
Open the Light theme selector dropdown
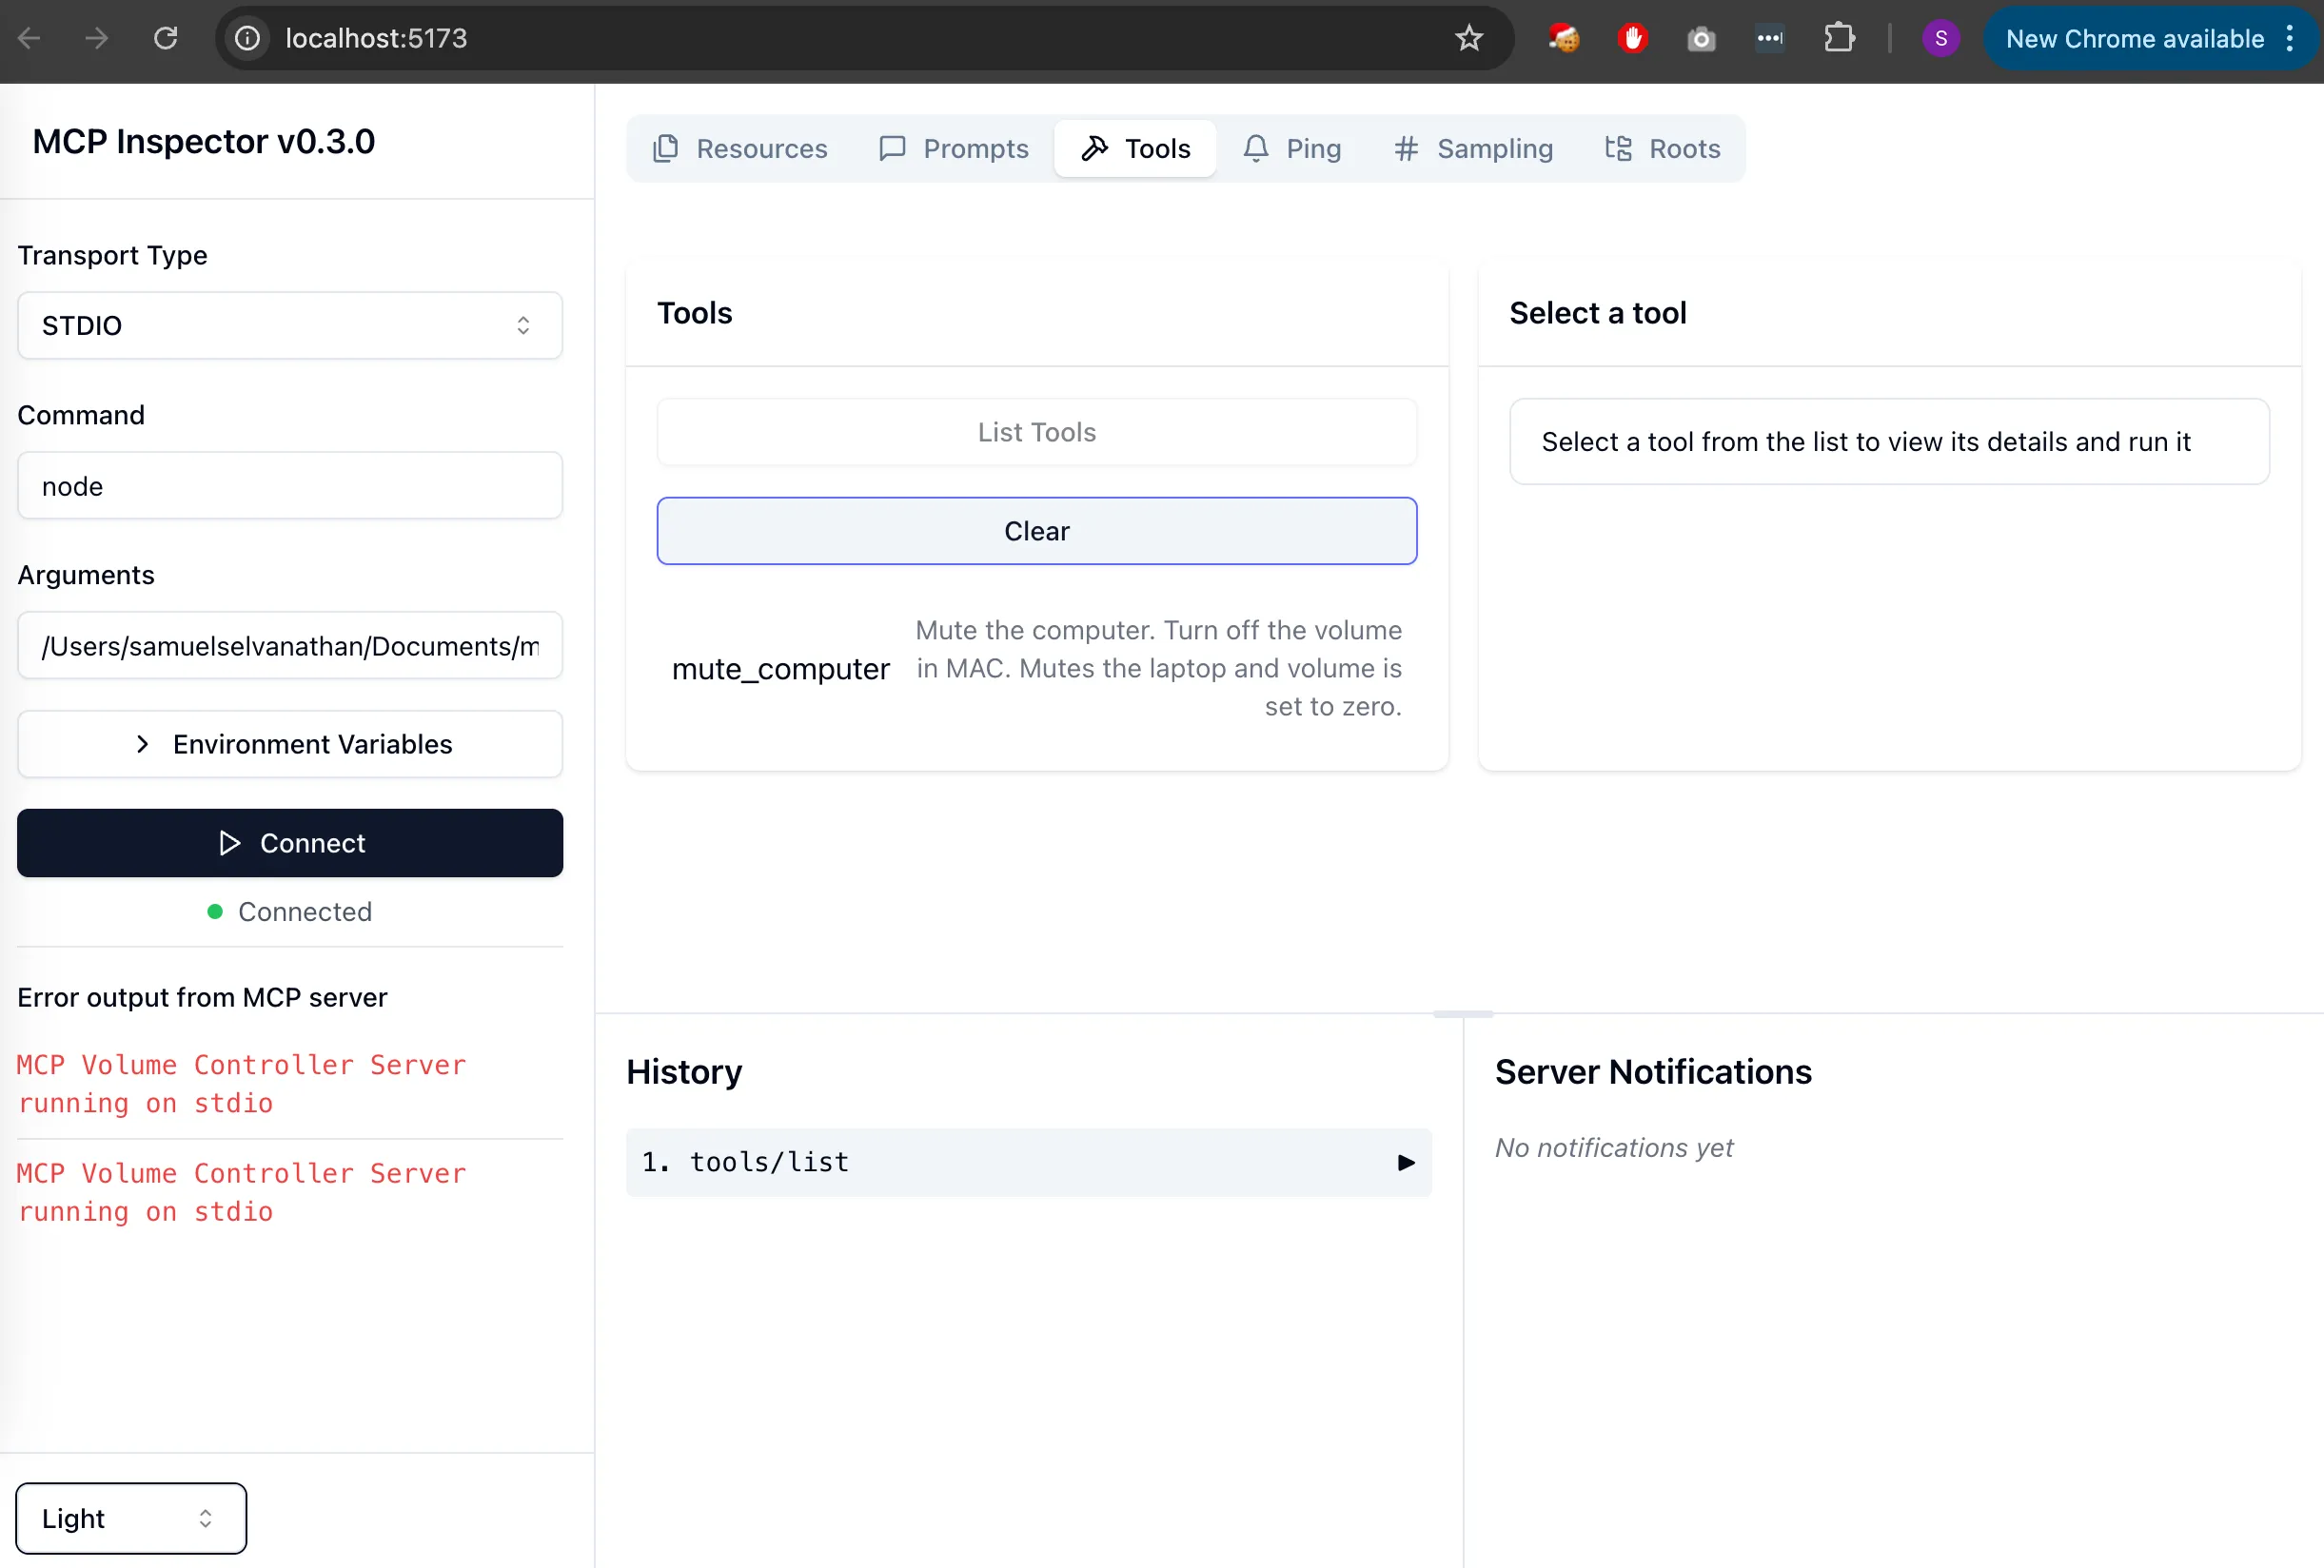pos(131,1517)
